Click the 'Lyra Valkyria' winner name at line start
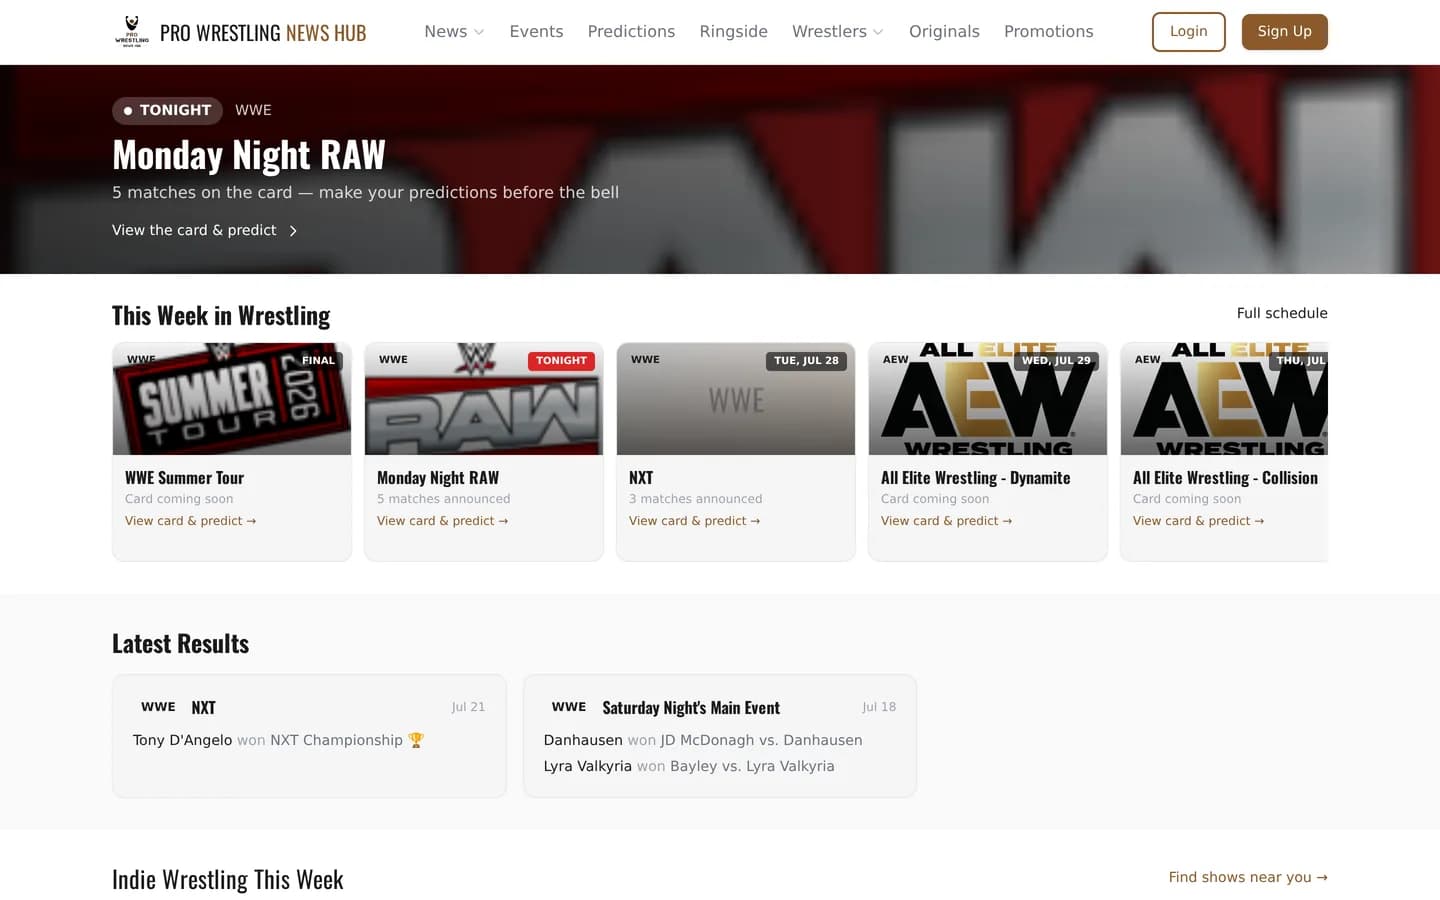The height and width of the screenshot is (900, 1440). coord(588,766)
